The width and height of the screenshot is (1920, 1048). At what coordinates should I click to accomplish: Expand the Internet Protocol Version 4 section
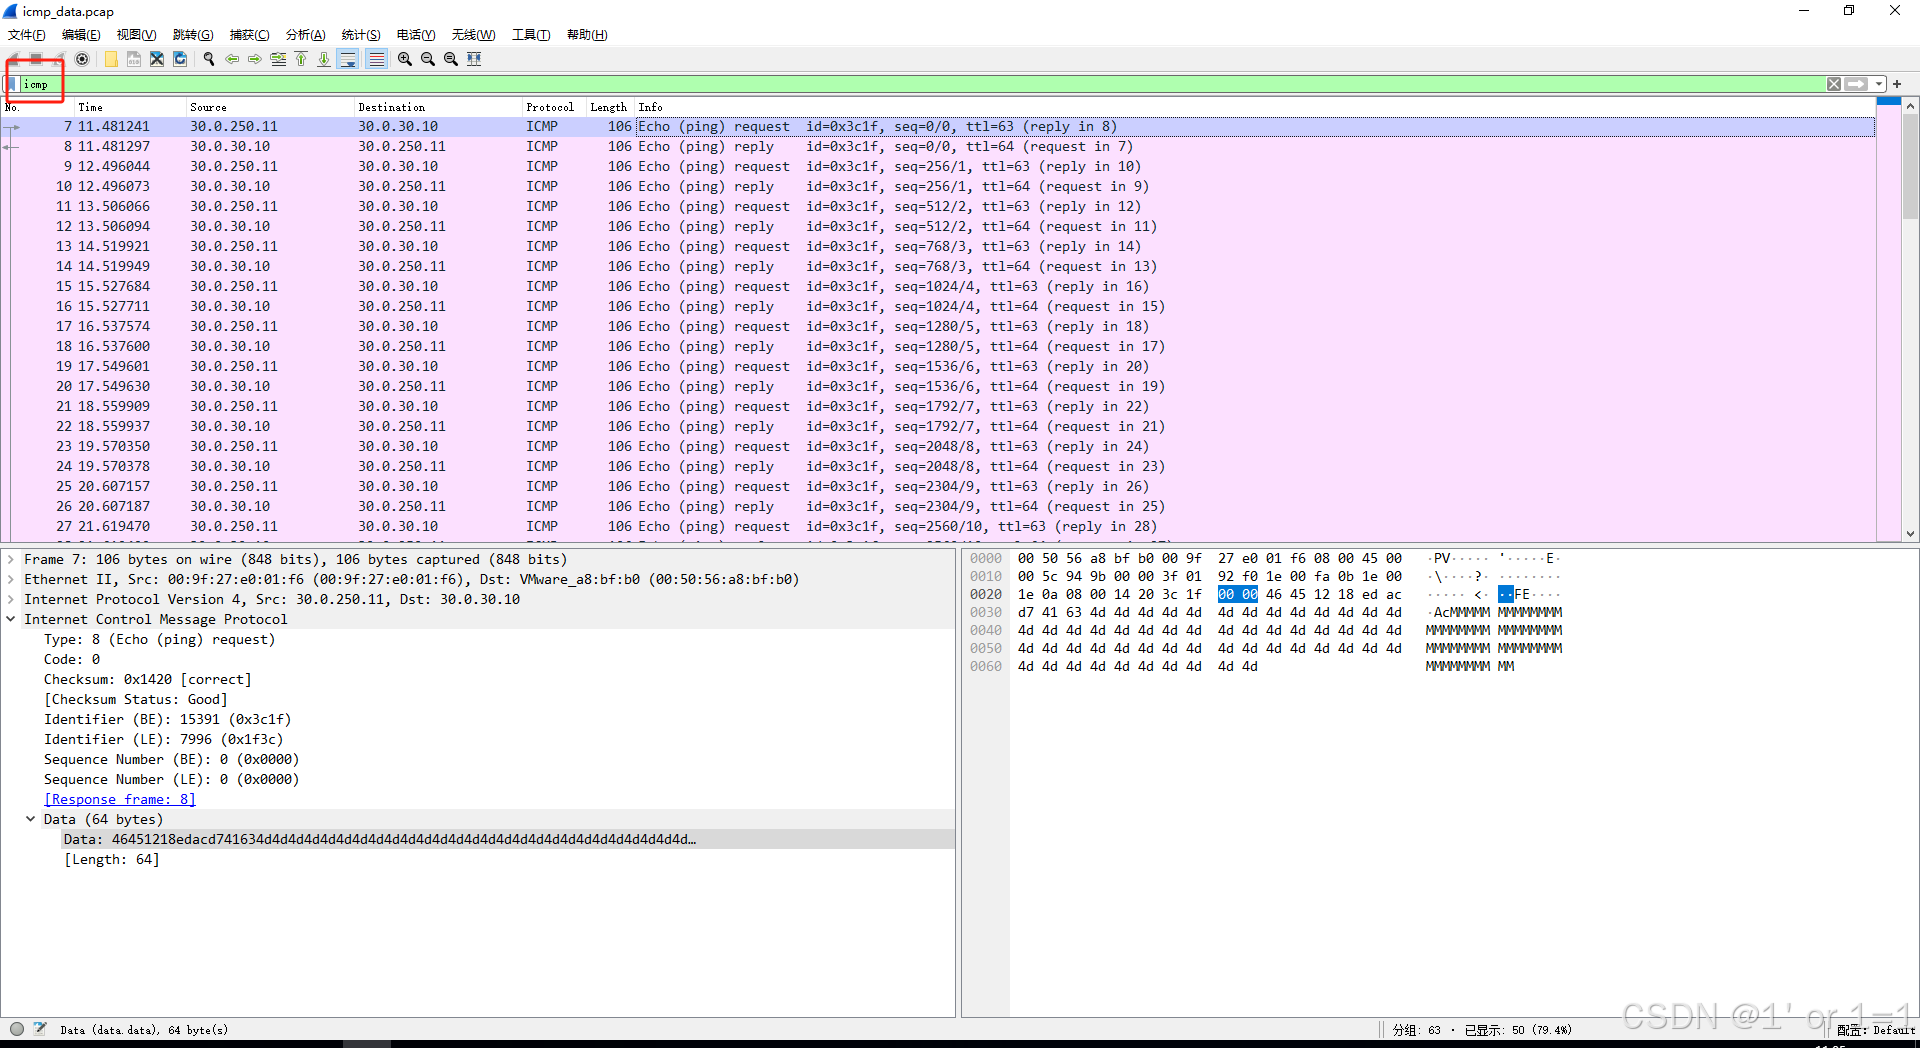[11, 599]
